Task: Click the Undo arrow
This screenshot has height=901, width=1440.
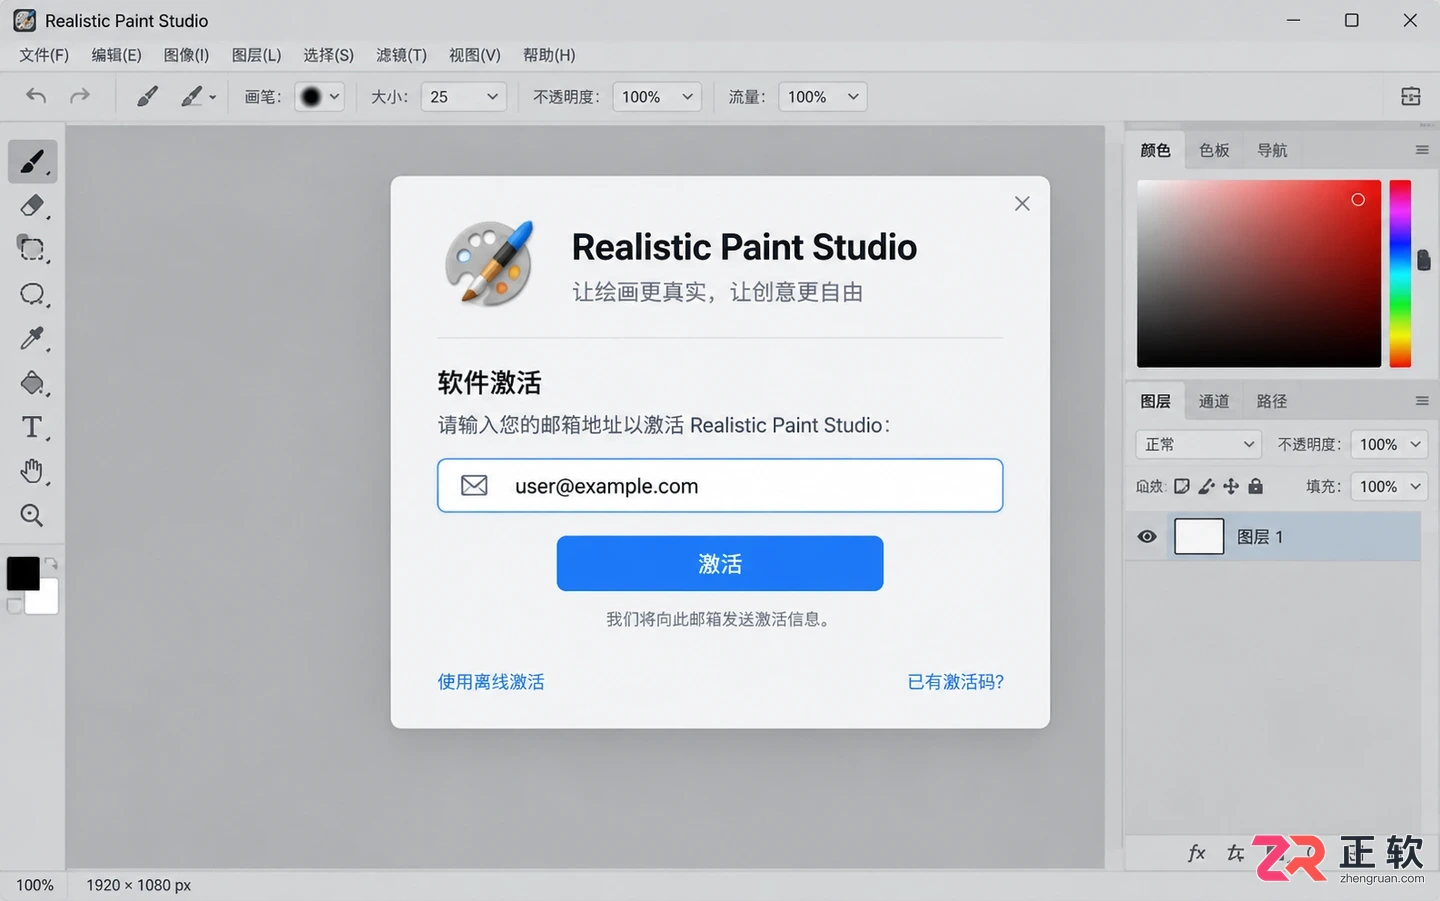Action: click(x=36, y=96)
